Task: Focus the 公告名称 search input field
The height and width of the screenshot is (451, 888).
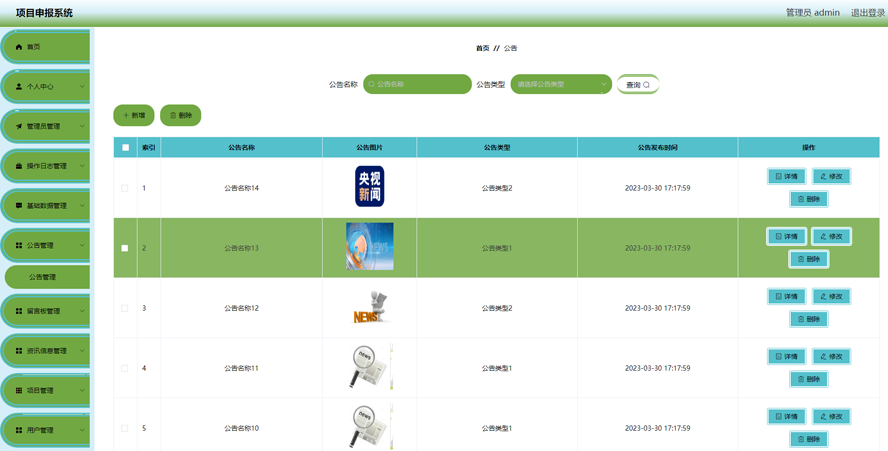Action: [417, 84]
